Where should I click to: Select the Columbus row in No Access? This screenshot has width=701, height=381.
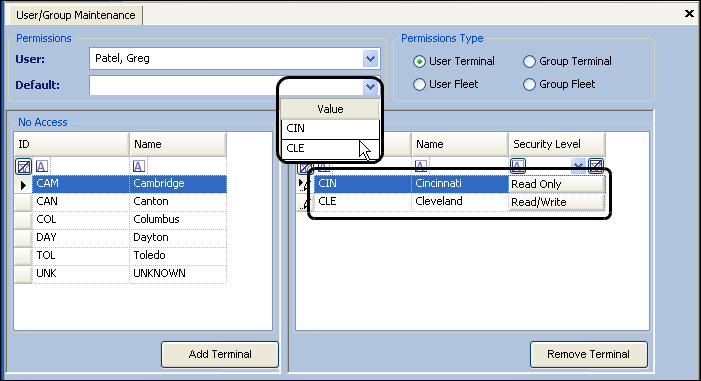[120, 220]
